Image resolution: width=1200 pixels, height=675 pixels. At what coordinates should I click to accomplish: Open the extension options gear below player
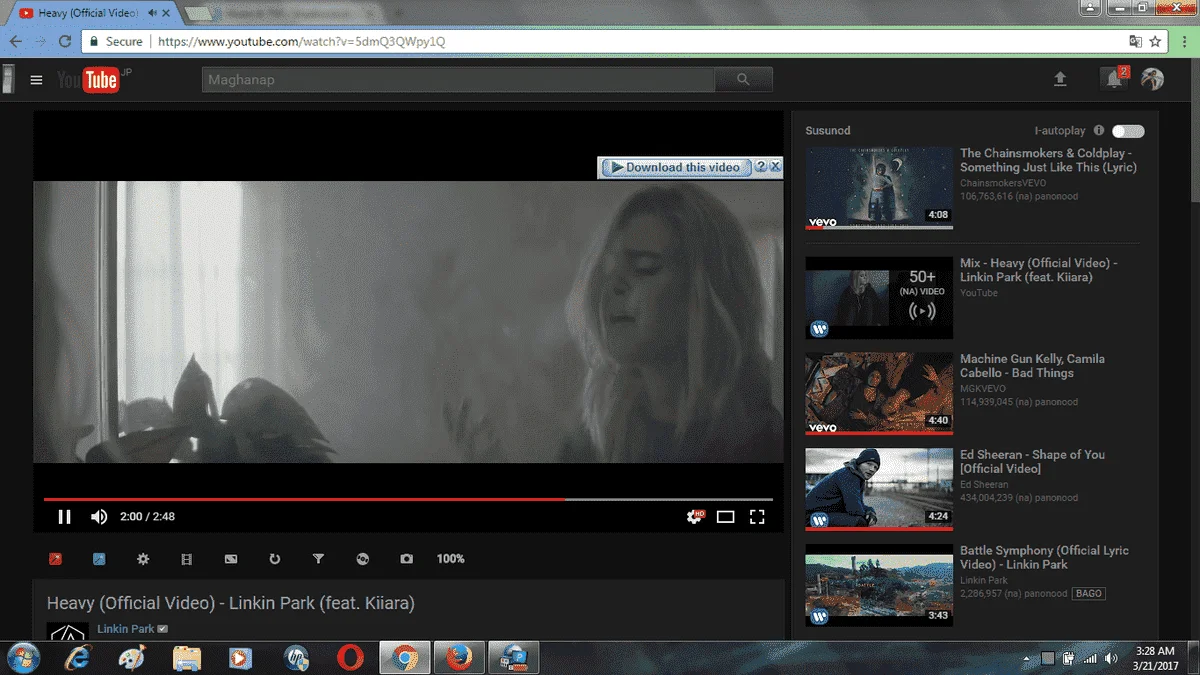[143, 559]
